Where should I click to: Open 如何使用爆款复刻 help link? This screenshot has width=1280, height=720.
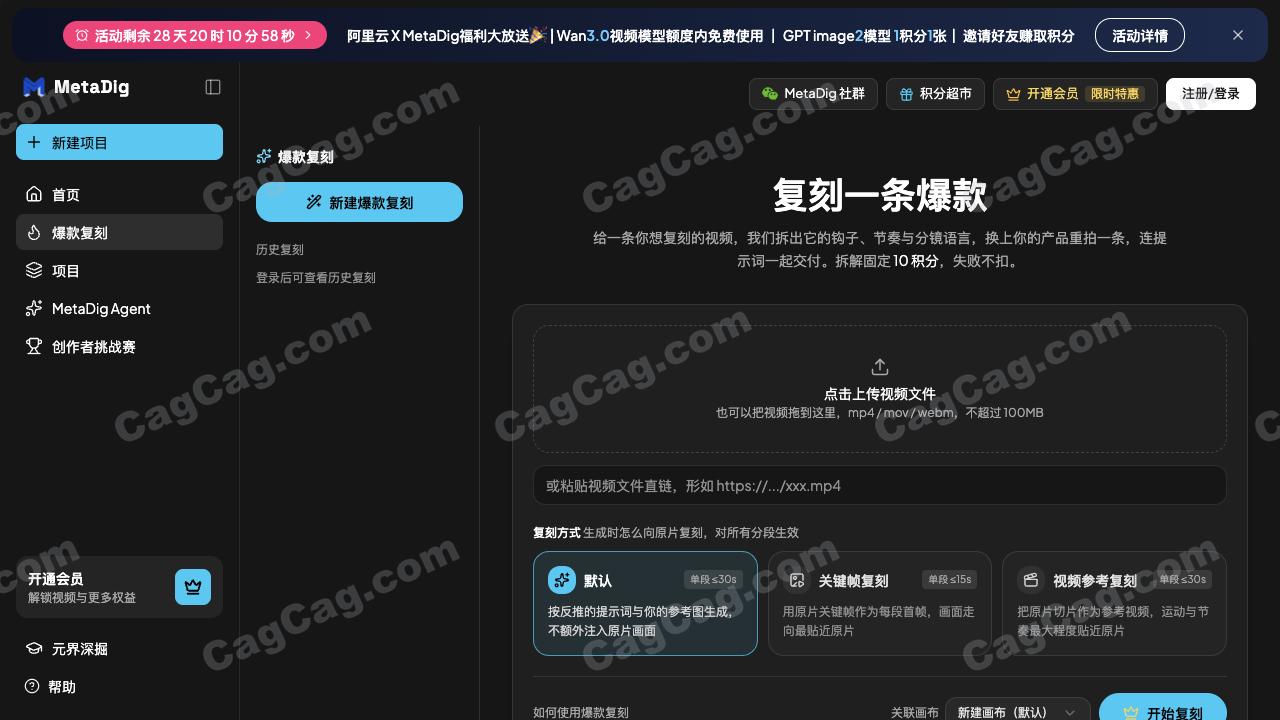coord(581,713)
